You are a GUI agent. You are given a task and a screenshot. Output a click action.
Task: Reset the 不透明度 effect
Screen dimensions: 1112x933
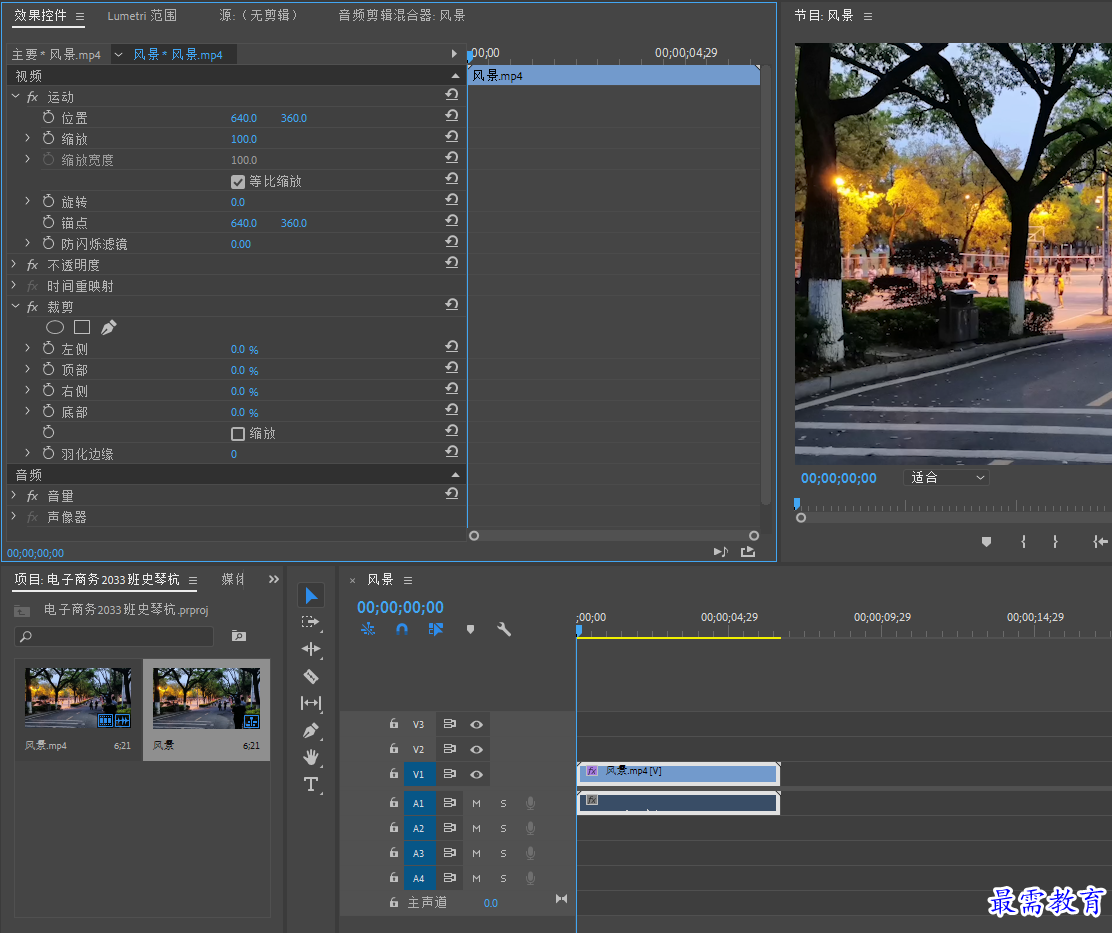coord(452,263)
